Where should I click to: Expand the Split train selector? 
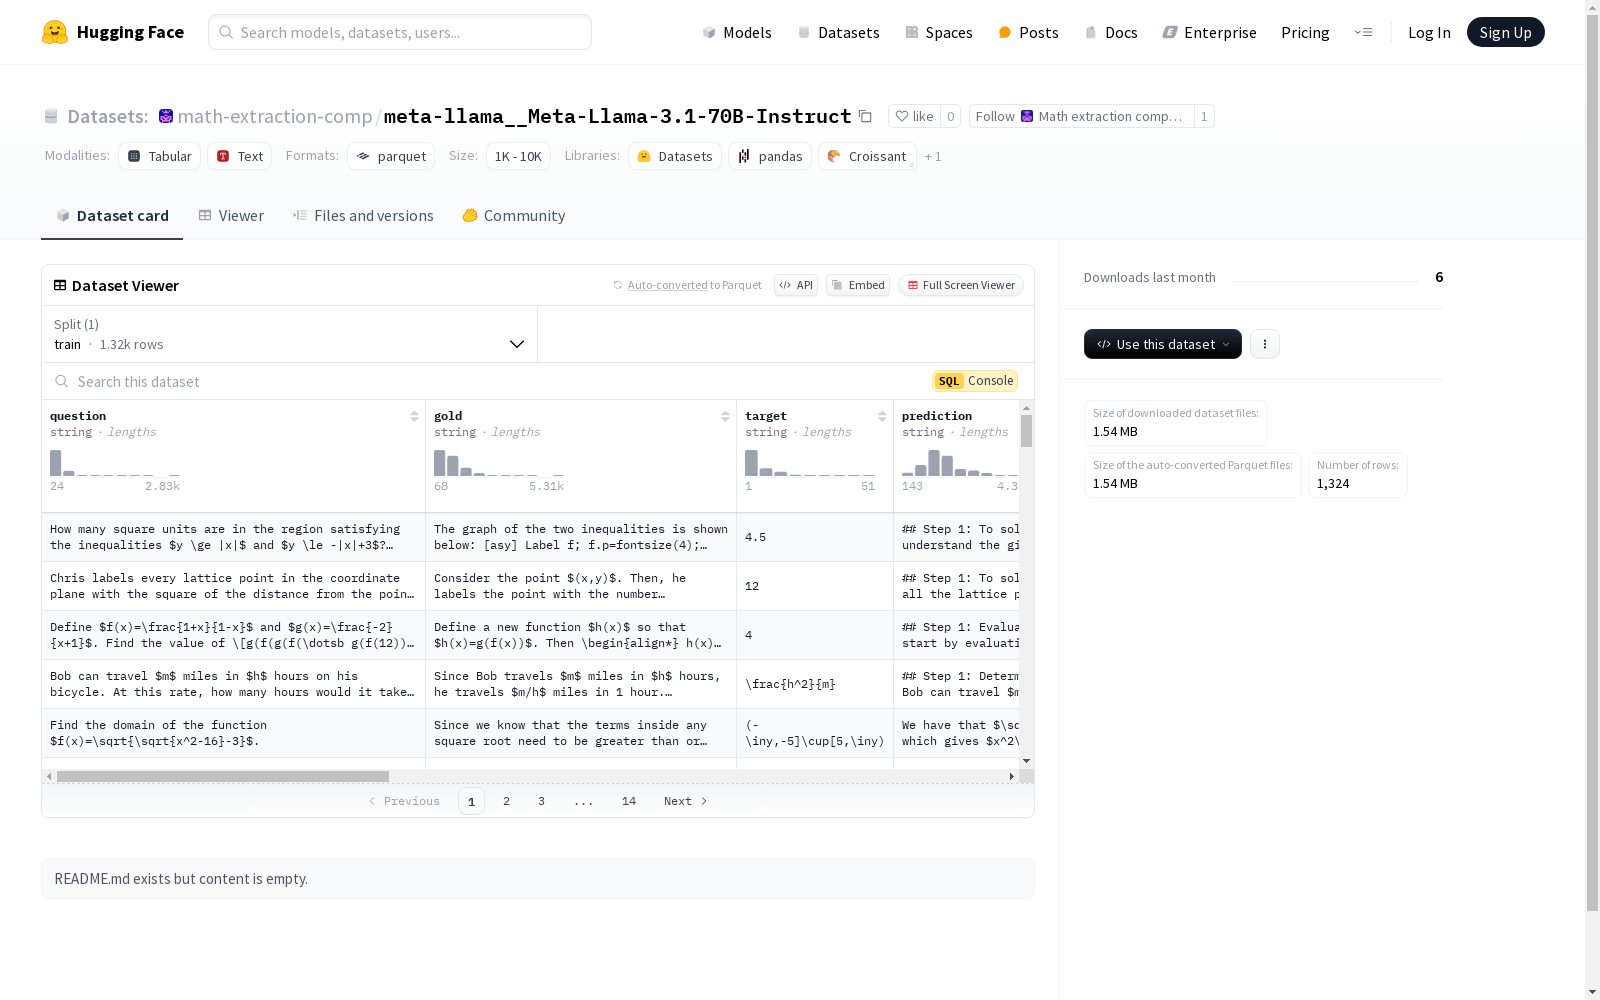tap(289, 334)
